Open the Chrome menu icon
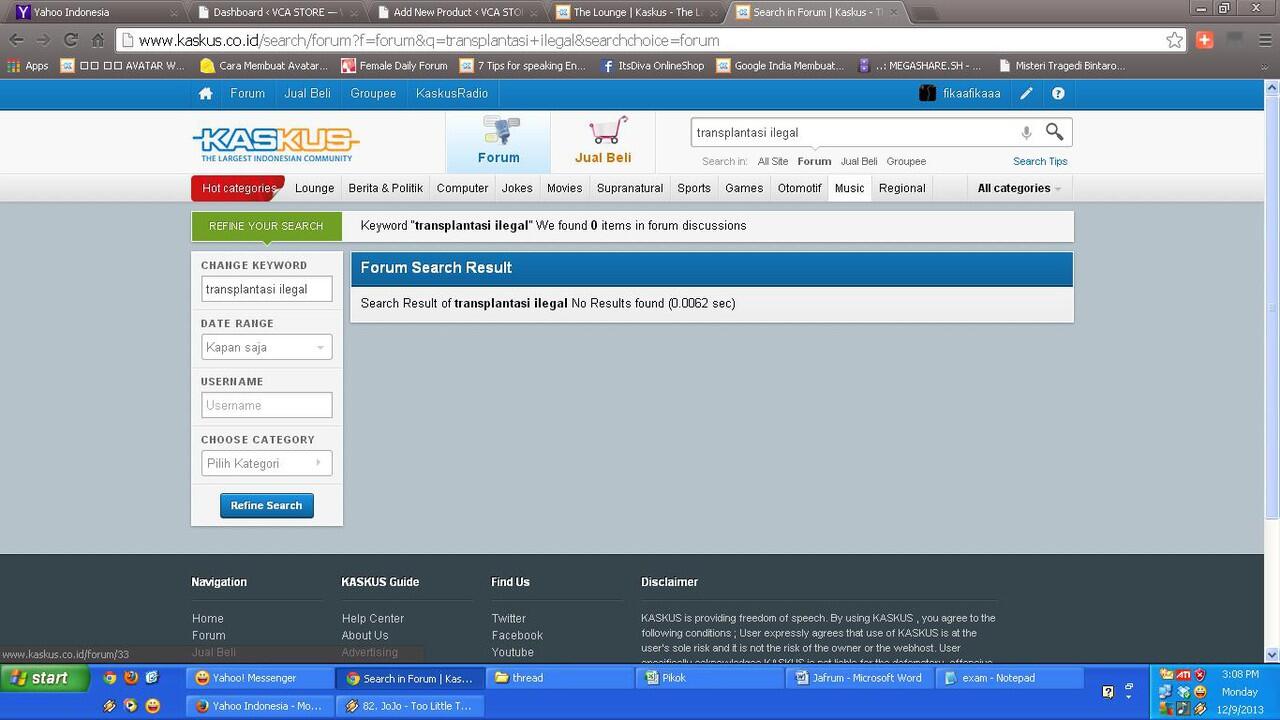 tap(1263, 40)
